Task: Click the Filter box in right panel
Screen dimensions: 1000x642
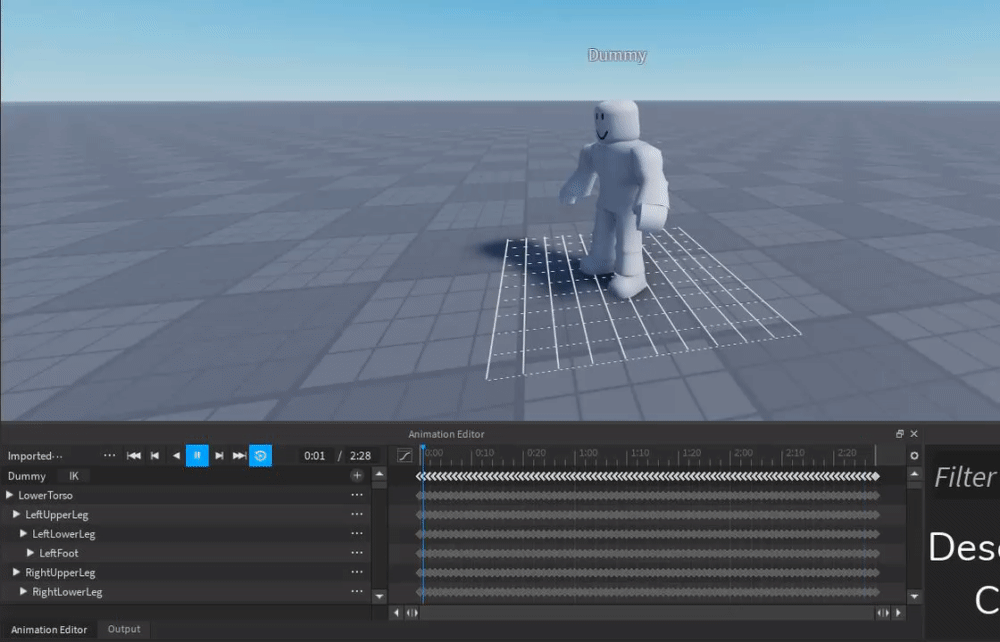Action: pyautogui.click(x=964, y=477)
